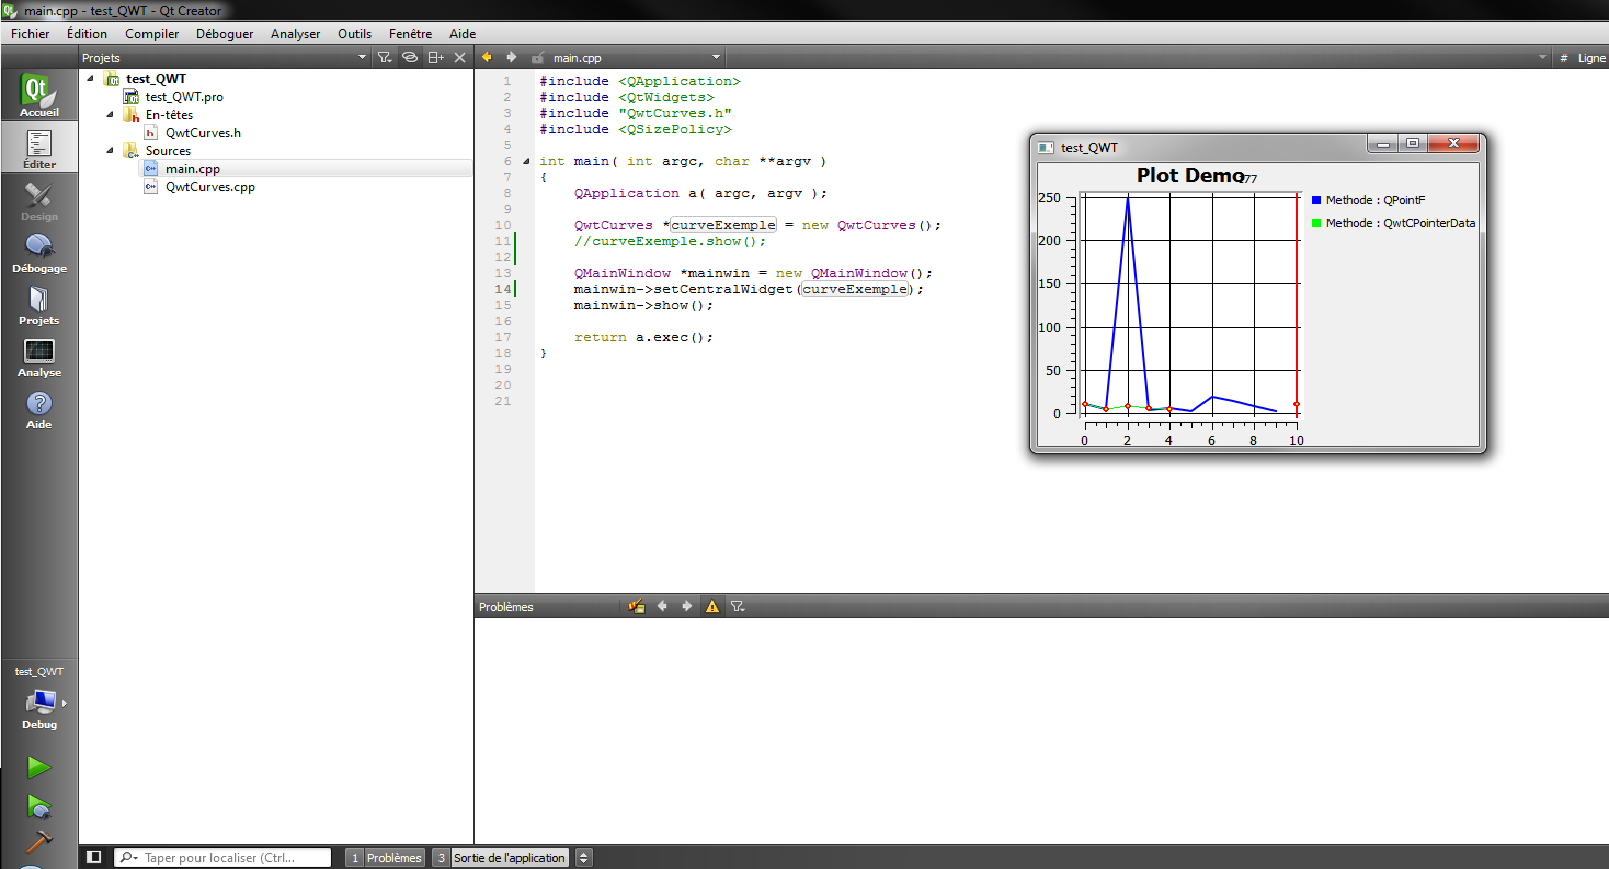Go to Accueil welcome screen

tap(39, 95)
